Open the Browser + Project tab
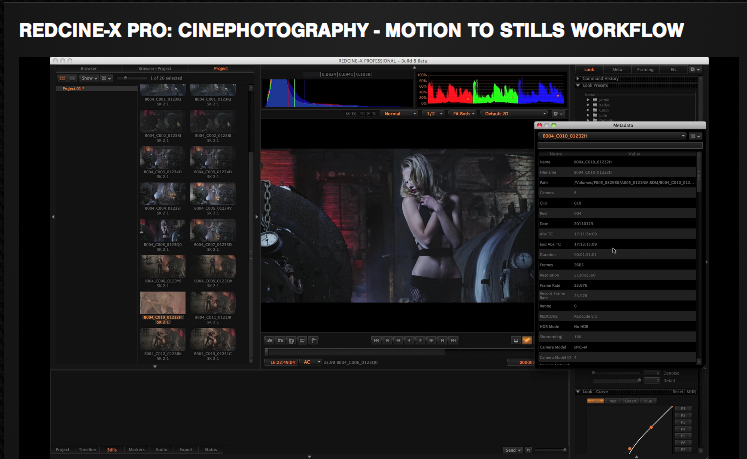Viewport: 747px width, 459px height. pos(154,69)
